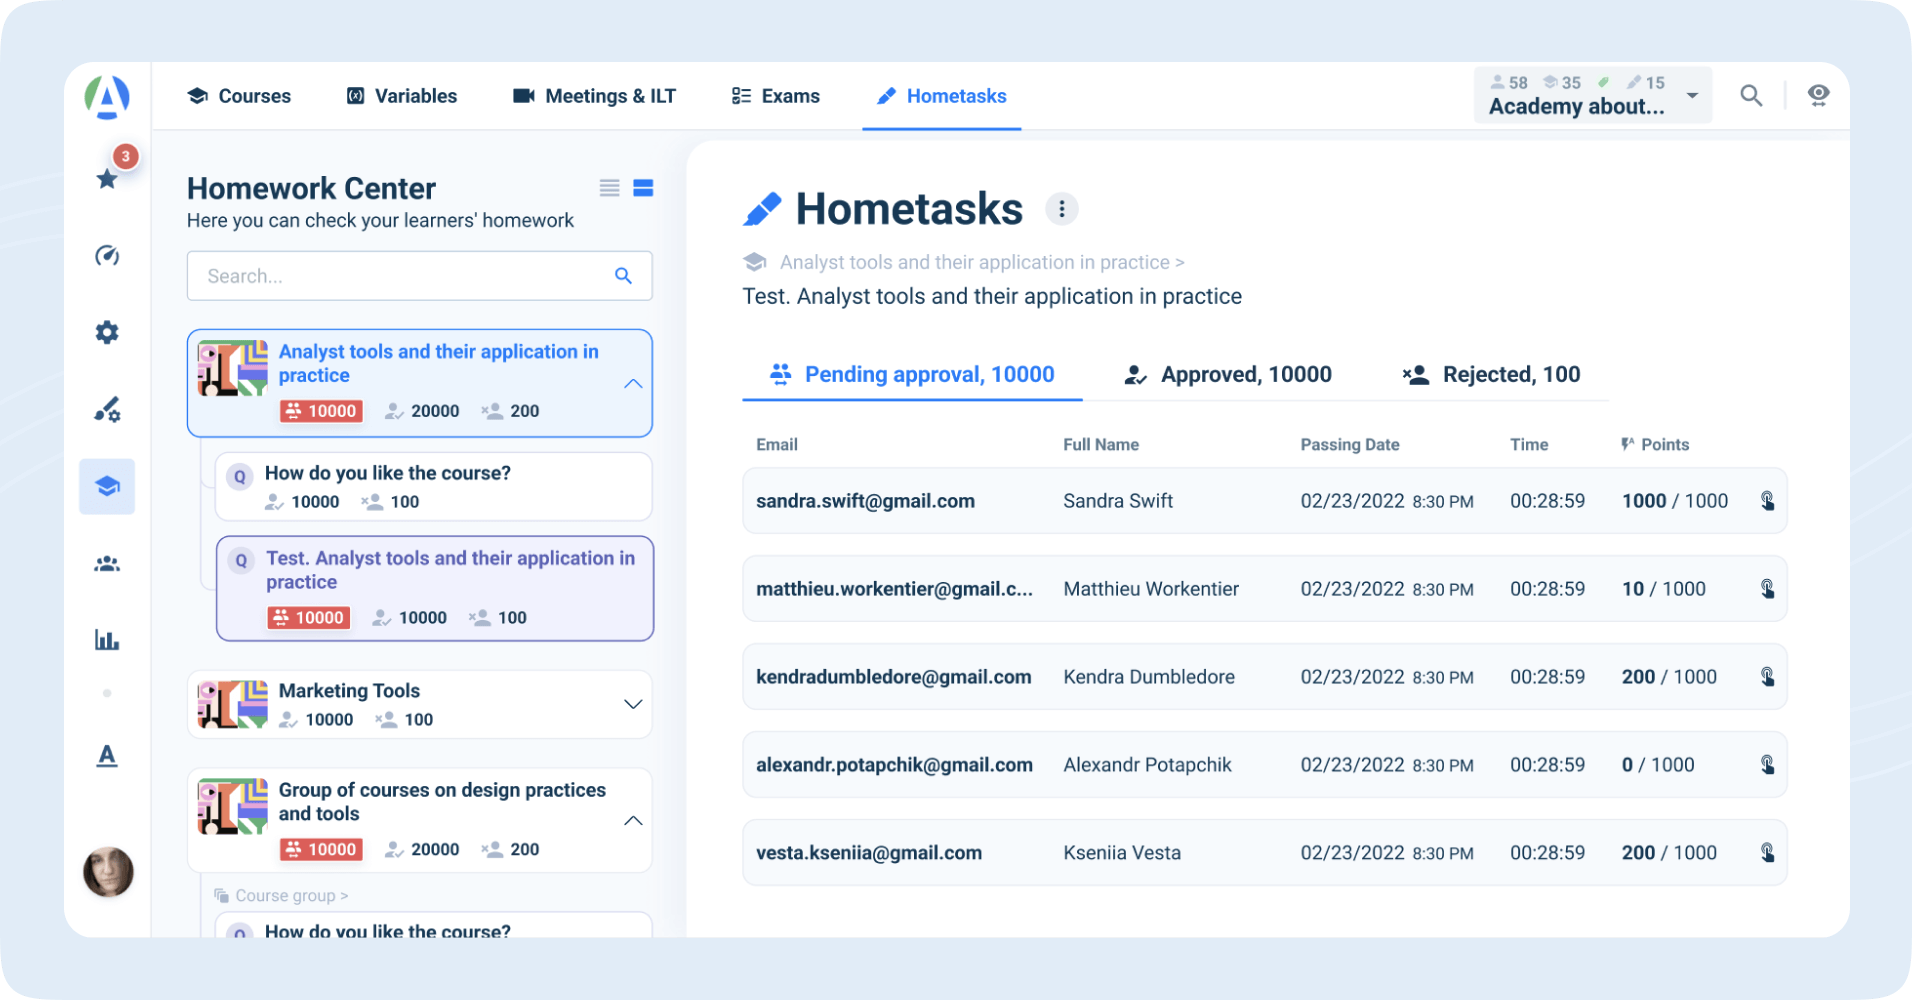Sort by Time column header
Image resolution: width=1912 pixels, height=1000 pixels.
(x=1529, y=445)
